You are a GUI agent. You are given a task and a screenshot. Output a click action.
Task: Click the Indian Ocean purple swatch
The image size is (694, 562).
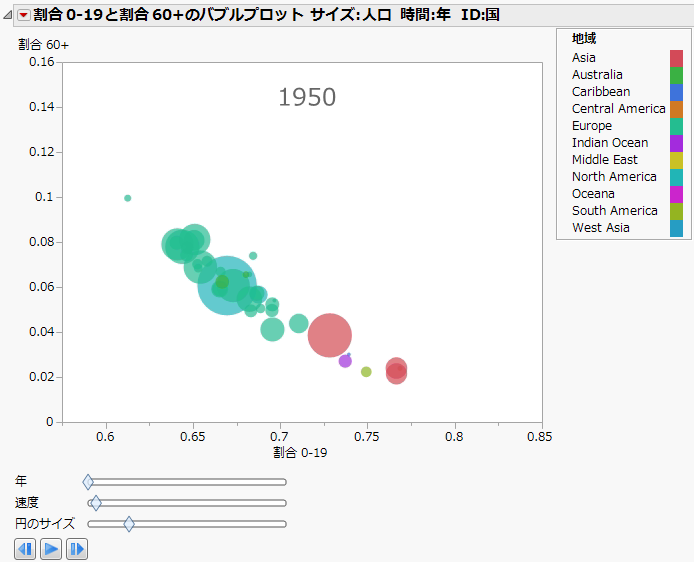[676, 143]
